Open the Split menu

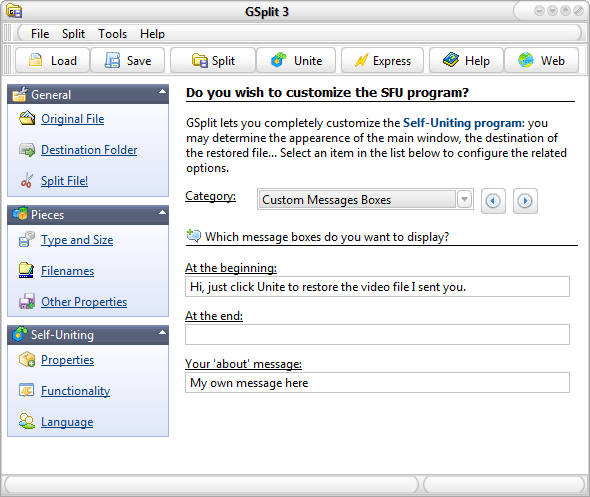[73, 34]
